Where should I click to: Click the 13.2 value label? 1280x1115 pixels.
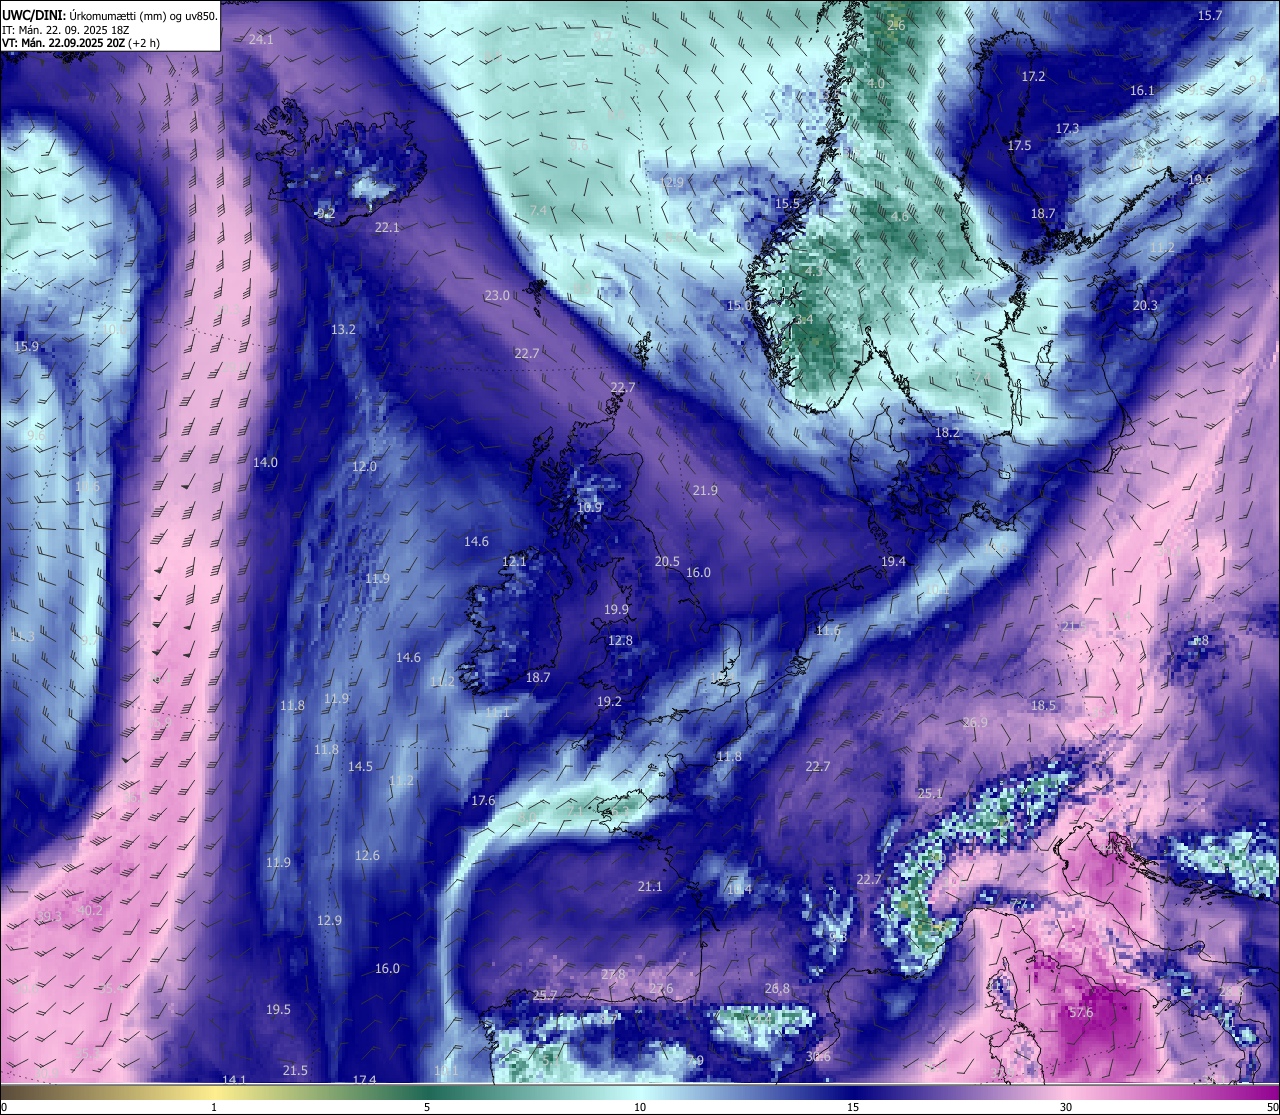(x=343, y=330)
